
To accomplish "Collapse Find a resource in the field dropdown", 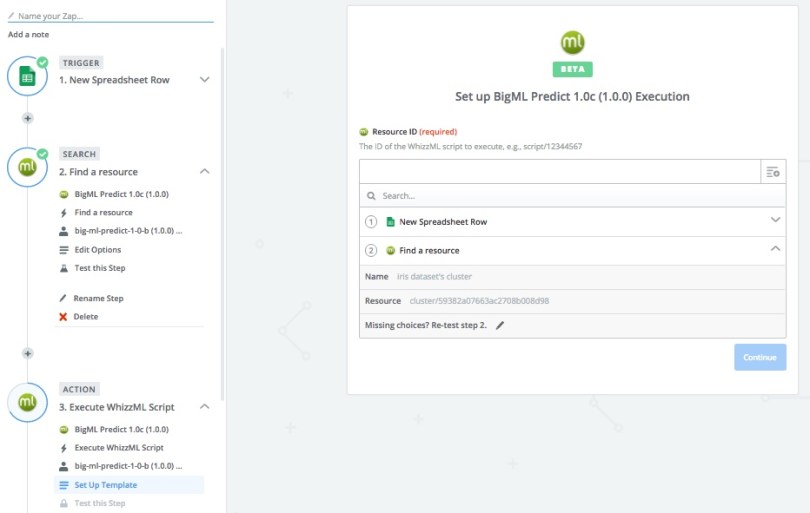I will 775,250.
